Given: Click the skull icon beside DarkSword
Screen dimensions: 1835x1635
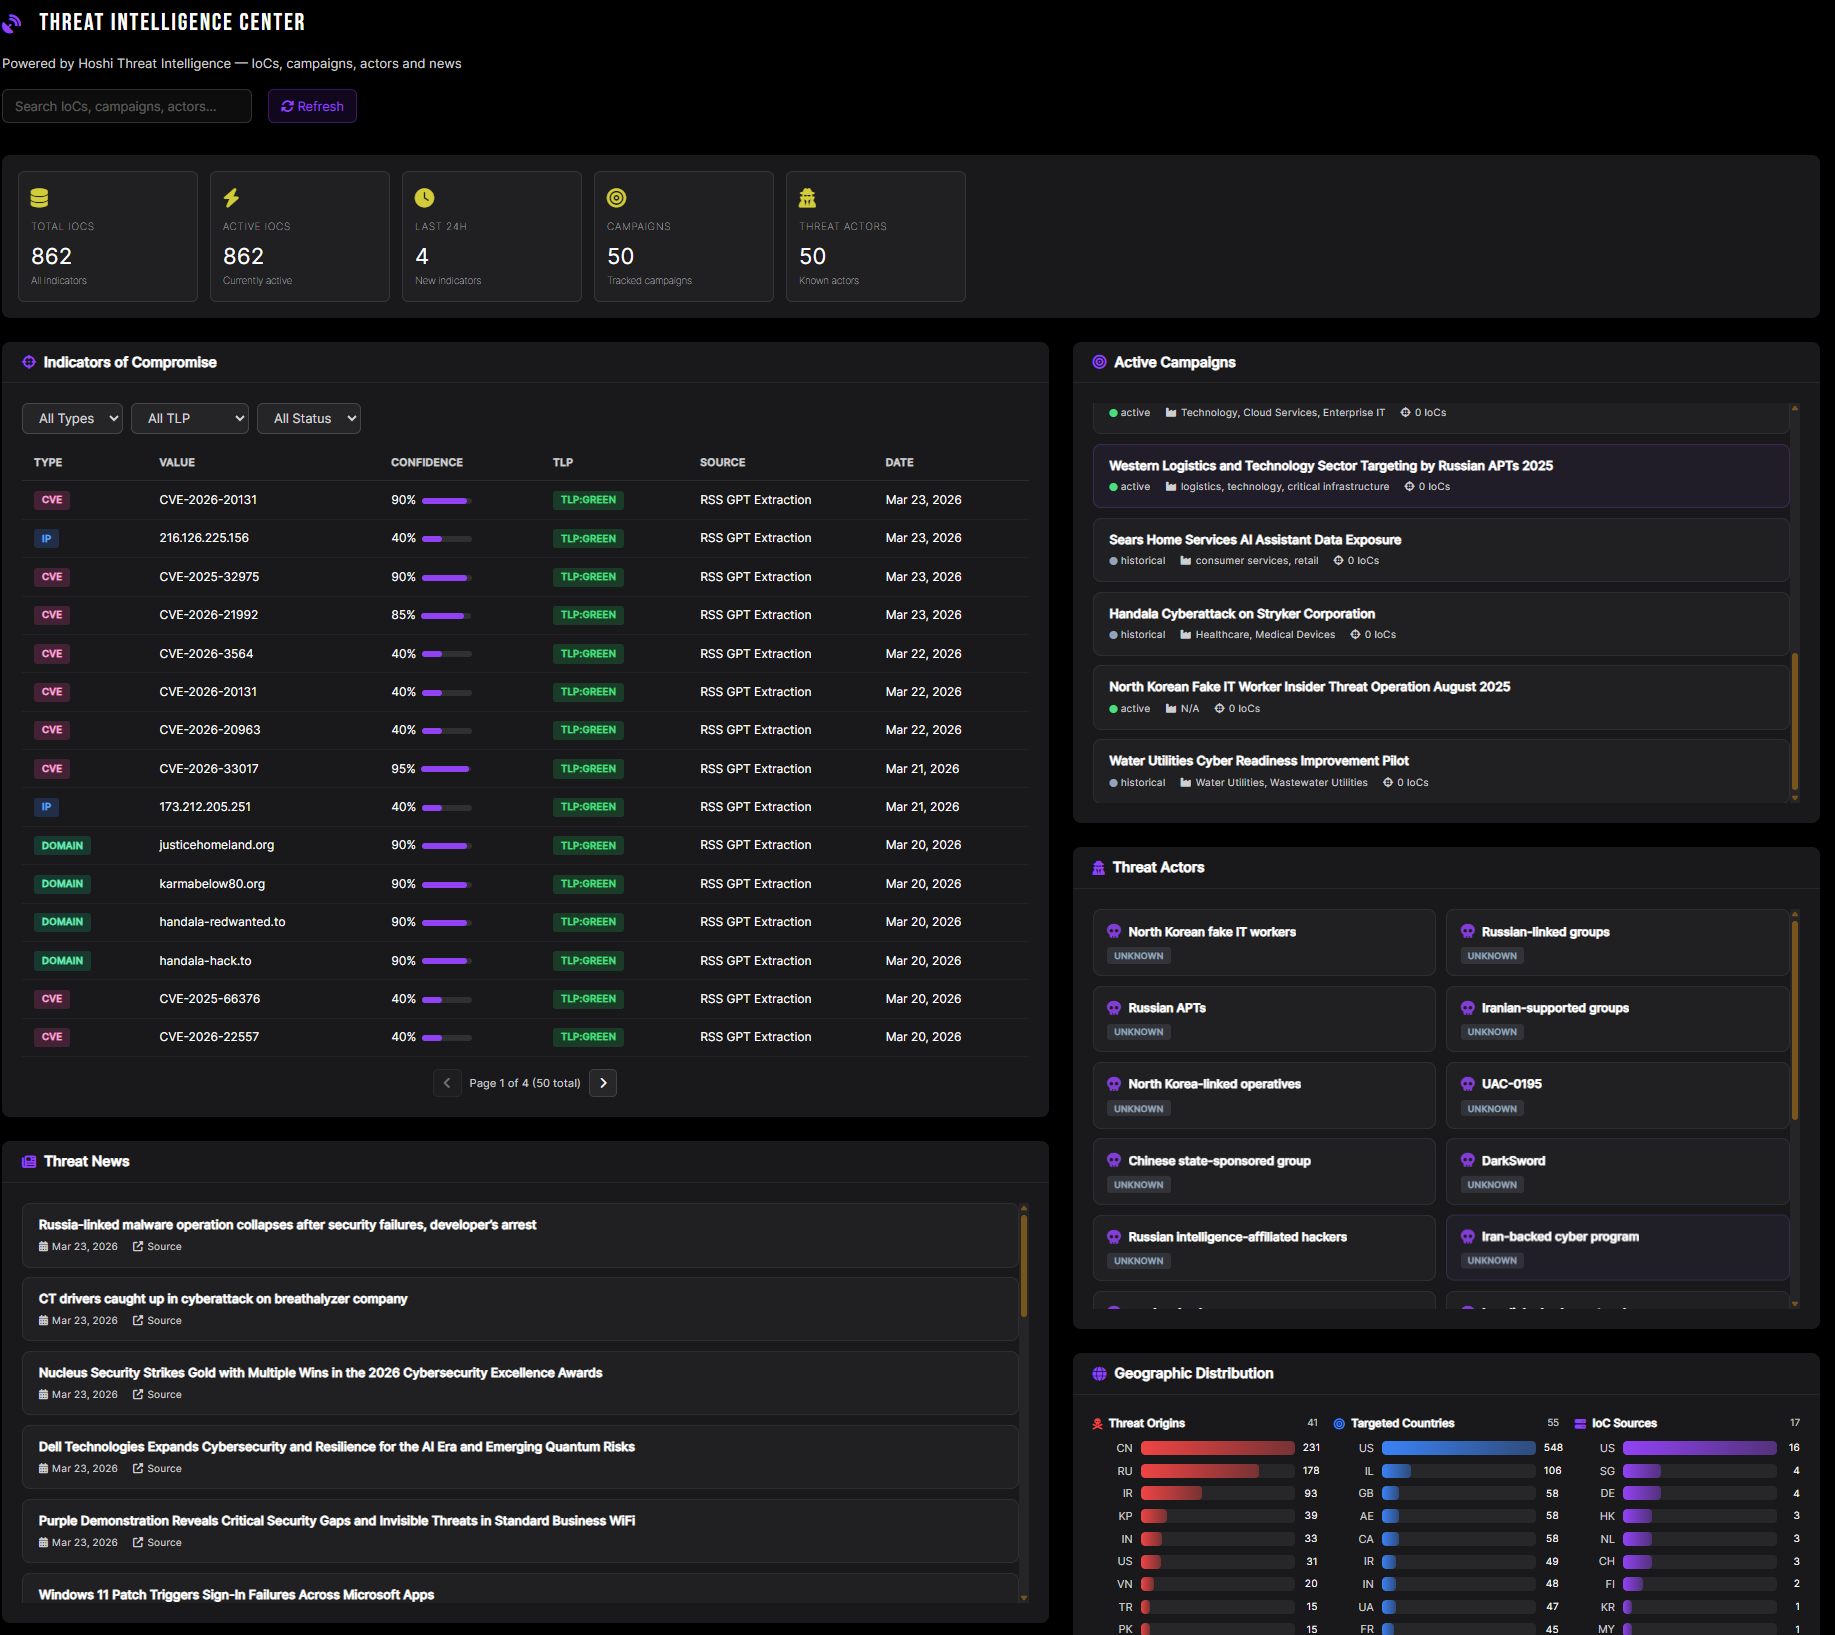Looking at the screenshot, I should pos(1467,1160).
